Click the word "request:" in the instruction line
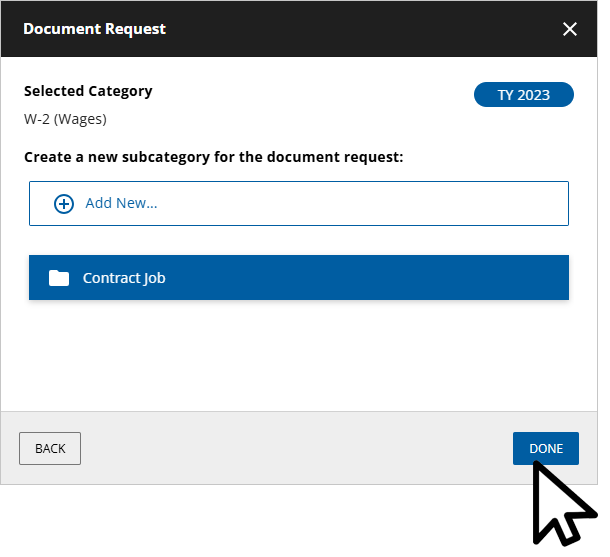This screenshot has width=610, height=557. [x=374, y=157]
